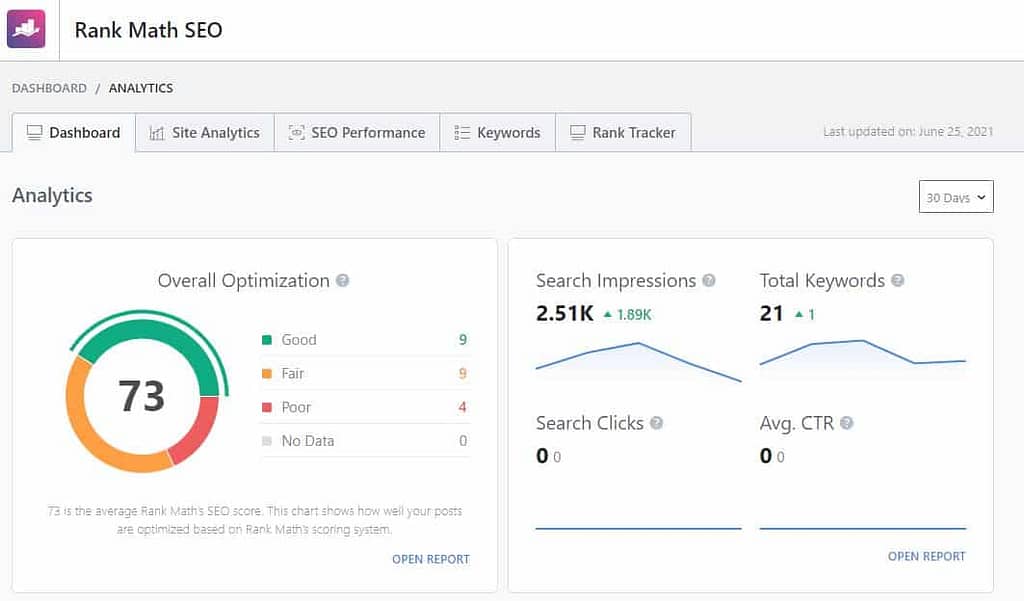
Task: Click the green Good legend swatch
Action: coord(266,340)
